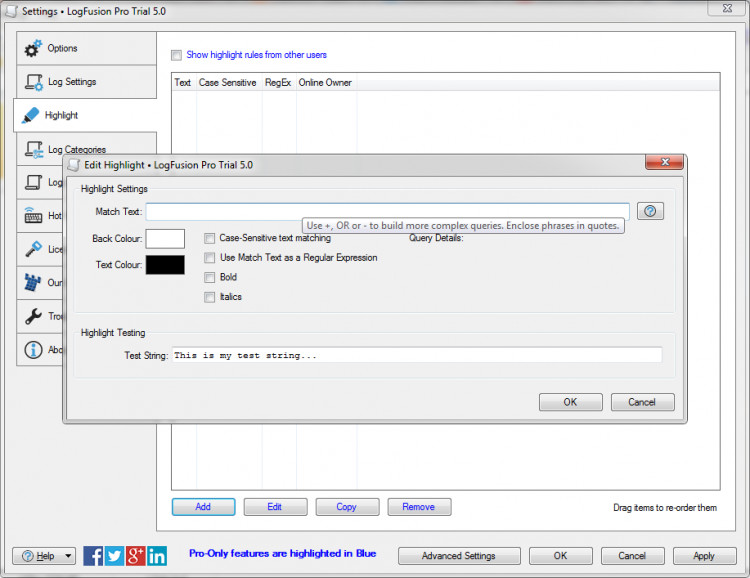Click the Match Text help question-mark icon
The width and height of the screenshot is (750, 578).
(x=650, y=211)
